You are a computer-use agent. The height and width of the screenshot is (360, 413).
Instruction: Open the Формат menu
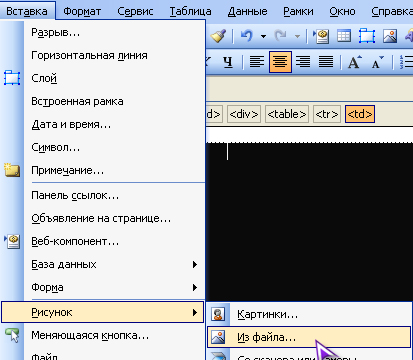click(82, 11)
